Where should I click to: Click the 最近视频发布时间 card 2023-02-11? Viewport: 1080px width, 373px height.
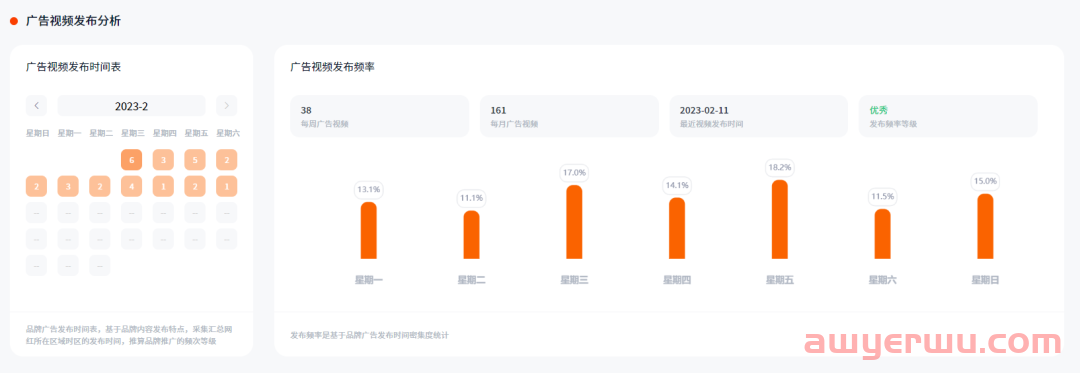(x=758, y=116)
